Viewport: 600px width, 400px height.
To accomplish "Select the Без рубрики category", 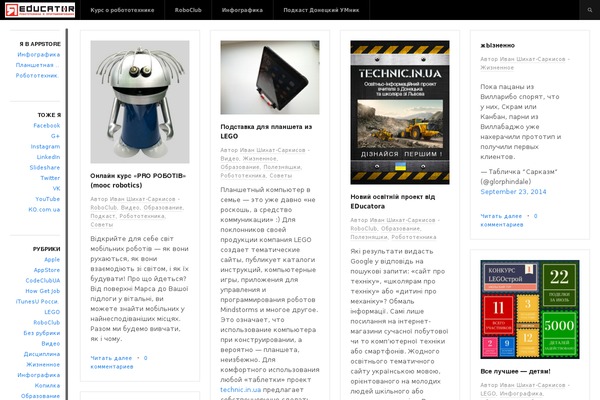I will tap(42, 333).
